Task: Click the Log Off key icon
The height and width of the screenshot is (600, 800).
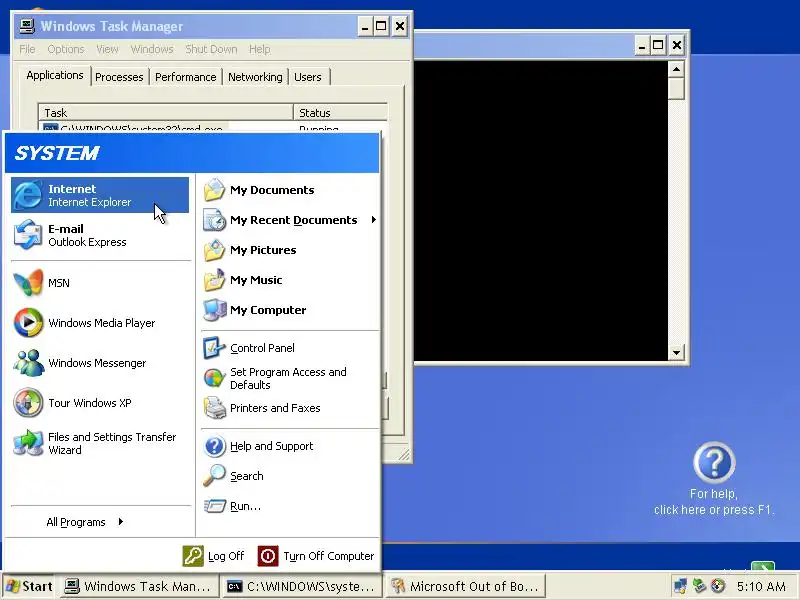Action: 193,556
